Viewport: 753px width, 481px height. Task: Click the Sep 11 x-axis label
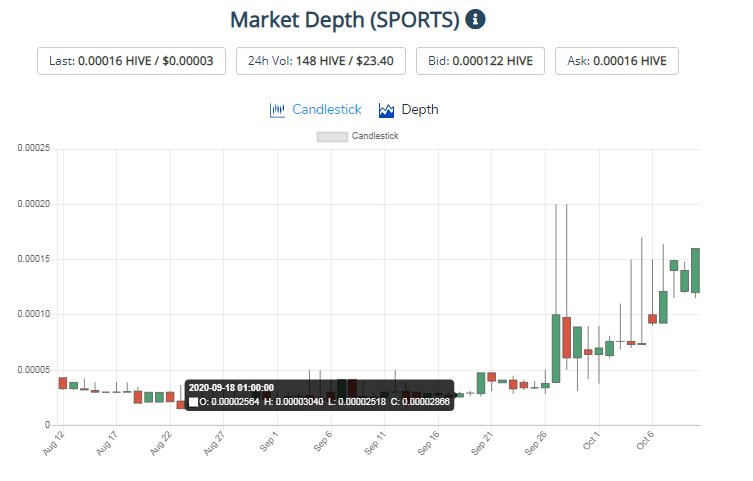point(375,443)
